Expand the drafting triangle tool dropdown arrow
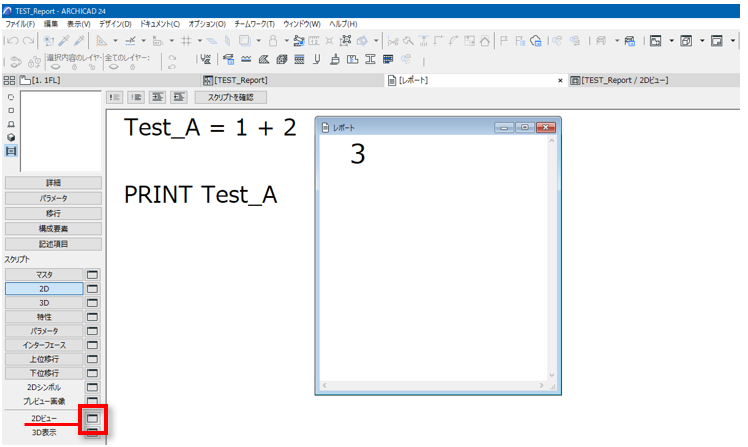 pyautogui.click(x=115, y=41)
